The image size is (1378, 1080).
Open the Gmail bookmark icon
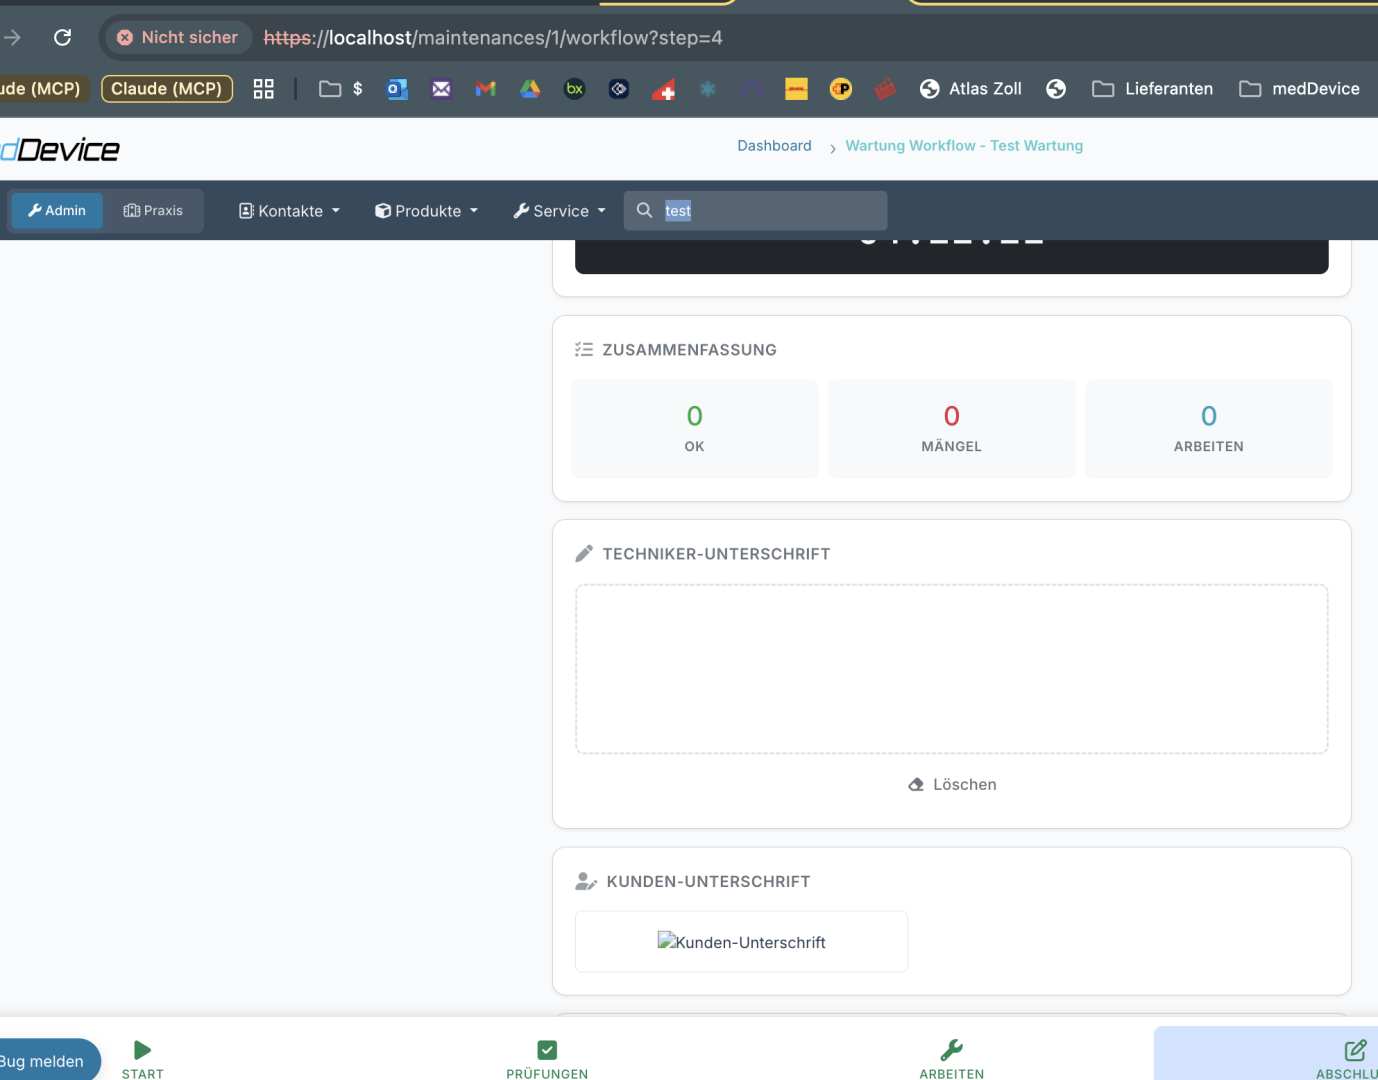point(486,89)
